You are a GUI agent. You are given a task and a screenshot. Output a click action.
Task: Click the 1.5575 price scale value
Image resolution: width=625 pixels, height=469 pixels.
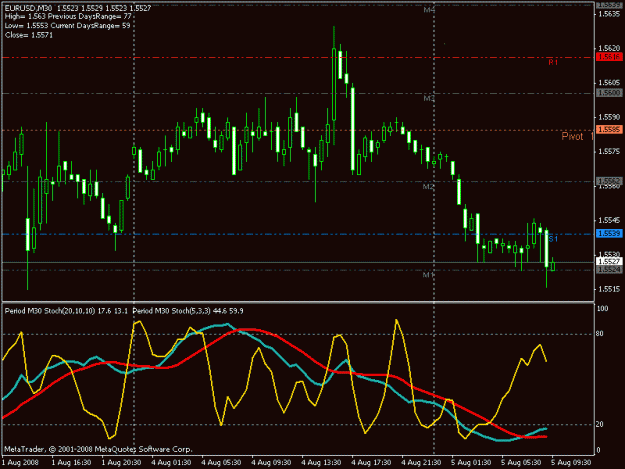pos(609,151)
